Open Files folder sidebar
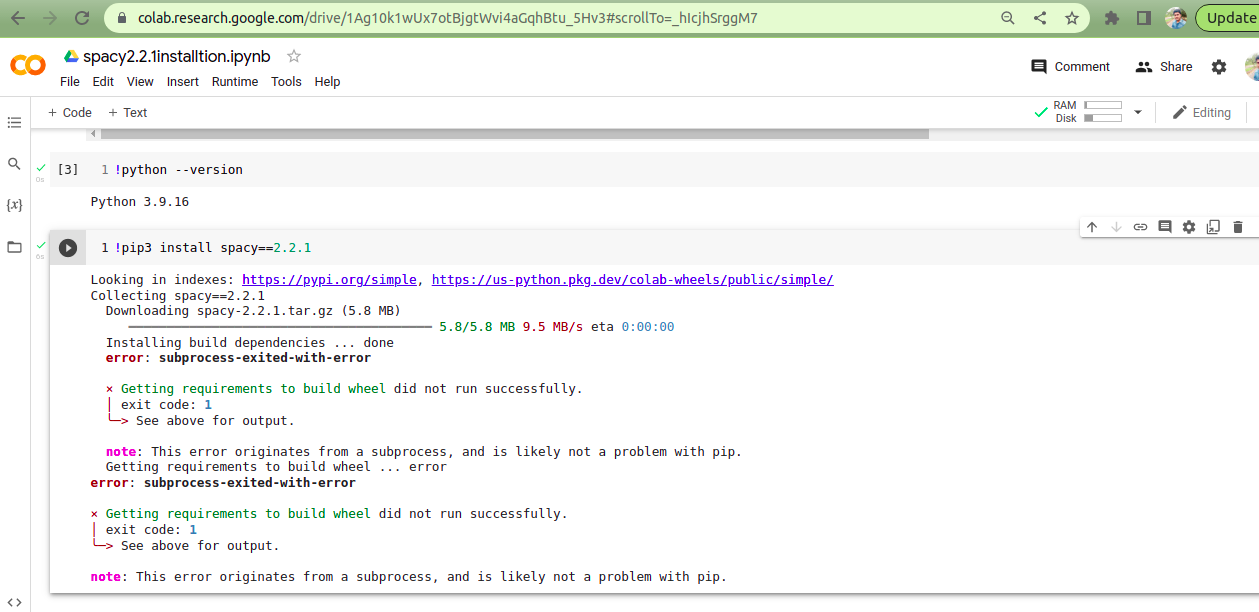This screenshot has height=612, width=1259. (14, 246)
